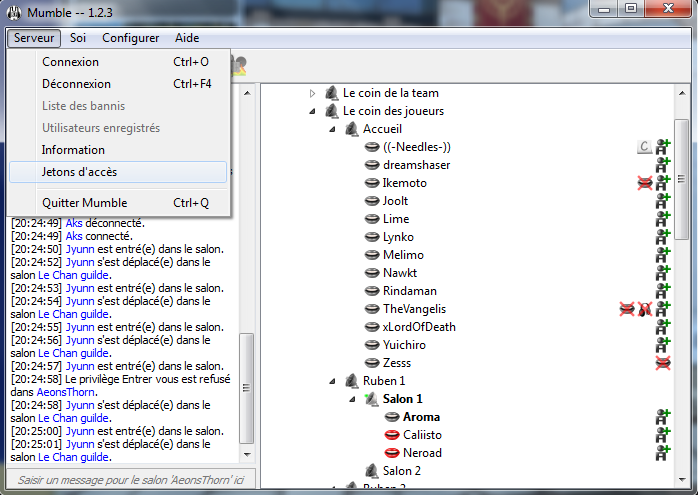Click the Aks link in the Aks déconnecté entry
This screenshot has width=698, height=495.
coord(74,223)
